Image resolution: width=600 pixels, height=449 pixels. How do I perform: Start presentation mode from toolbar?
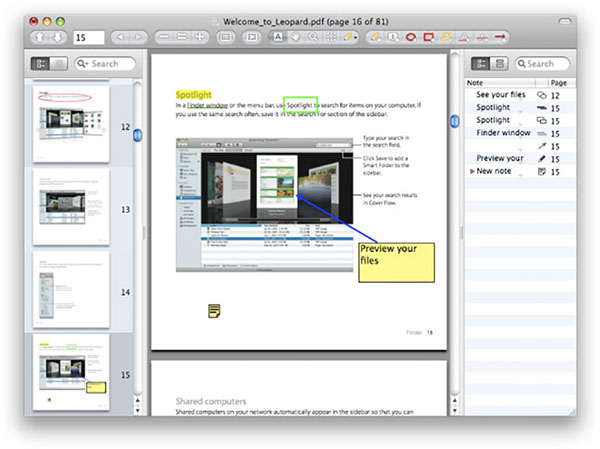[x=251, y=37]
